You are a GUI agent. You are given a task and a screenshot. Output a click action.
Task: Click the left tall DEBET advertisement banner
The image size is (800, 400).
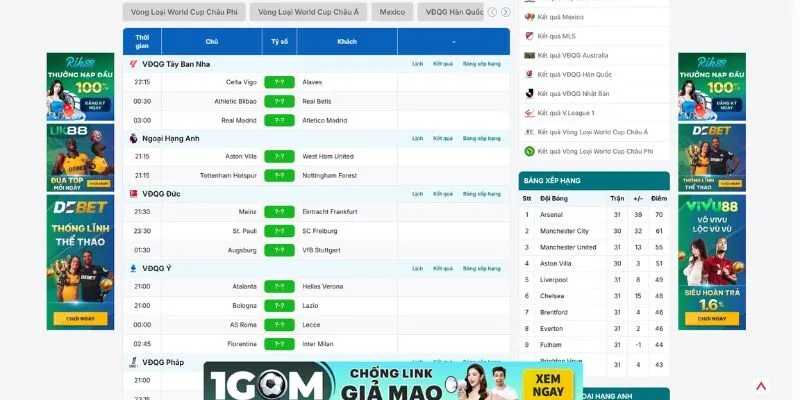(x=81, y=262)
